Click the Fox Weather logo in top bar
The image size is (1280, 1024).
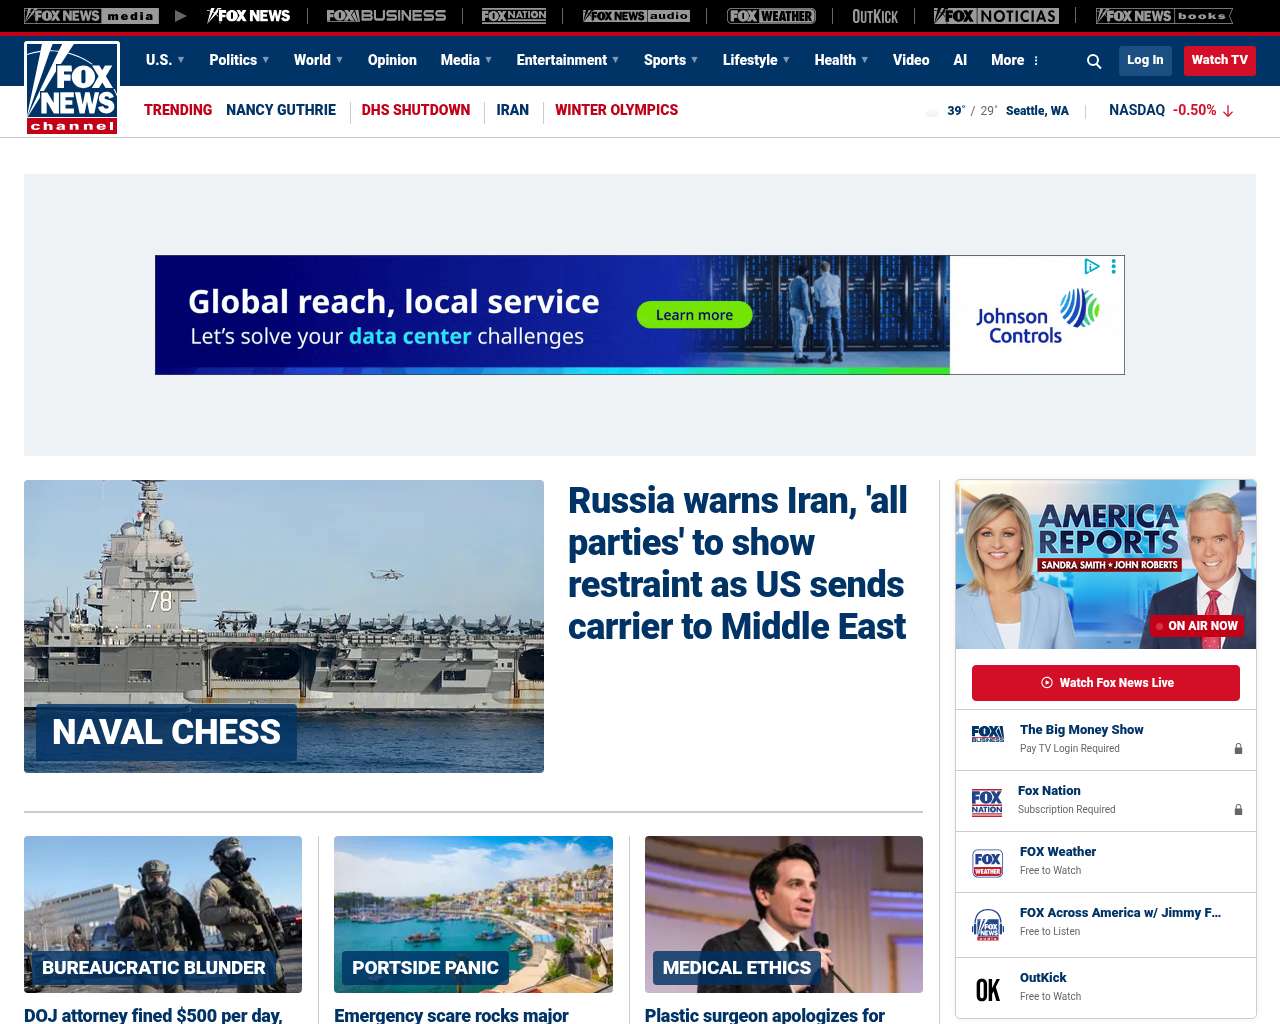771,16
